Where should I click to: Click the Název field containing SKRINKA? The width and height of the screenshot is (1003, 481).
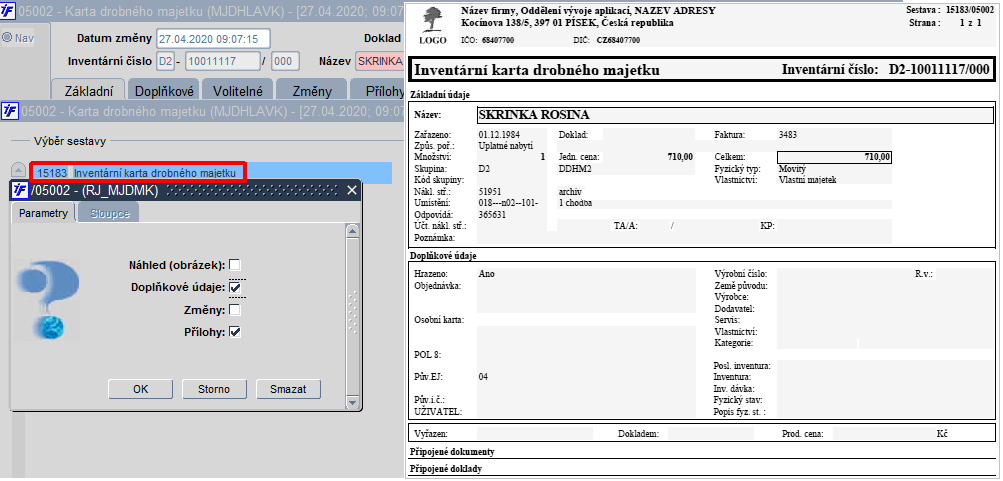pos(380,61)
